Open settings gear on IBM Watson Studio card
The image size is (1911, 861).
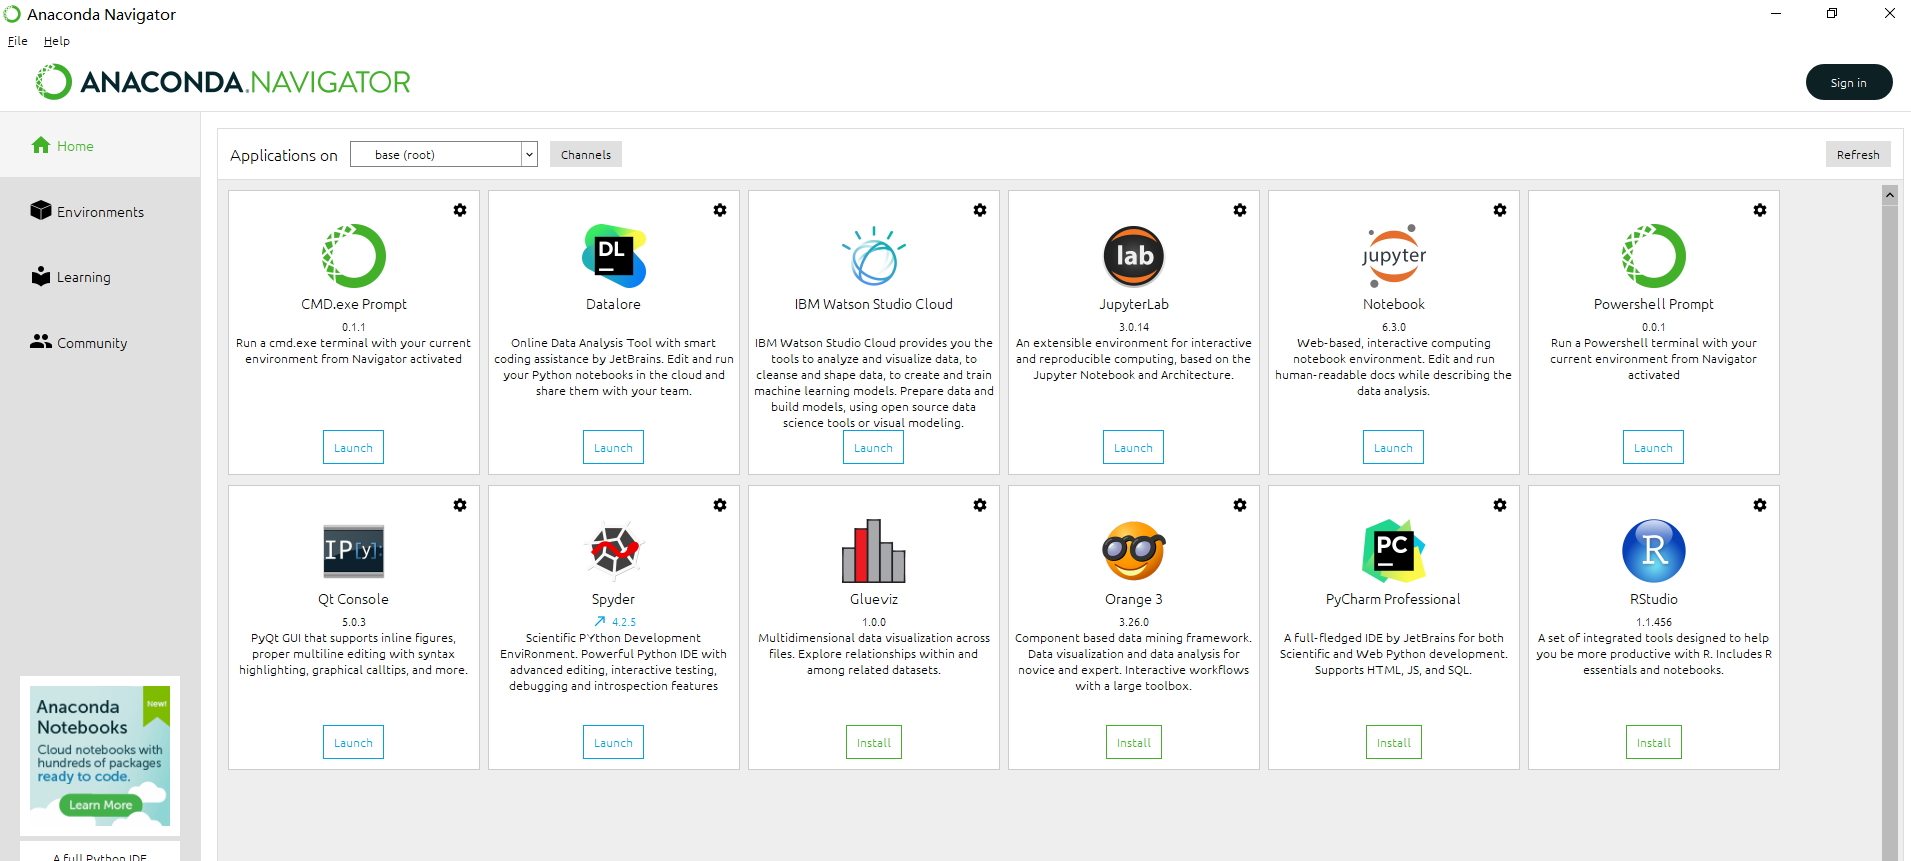point(980,210)
